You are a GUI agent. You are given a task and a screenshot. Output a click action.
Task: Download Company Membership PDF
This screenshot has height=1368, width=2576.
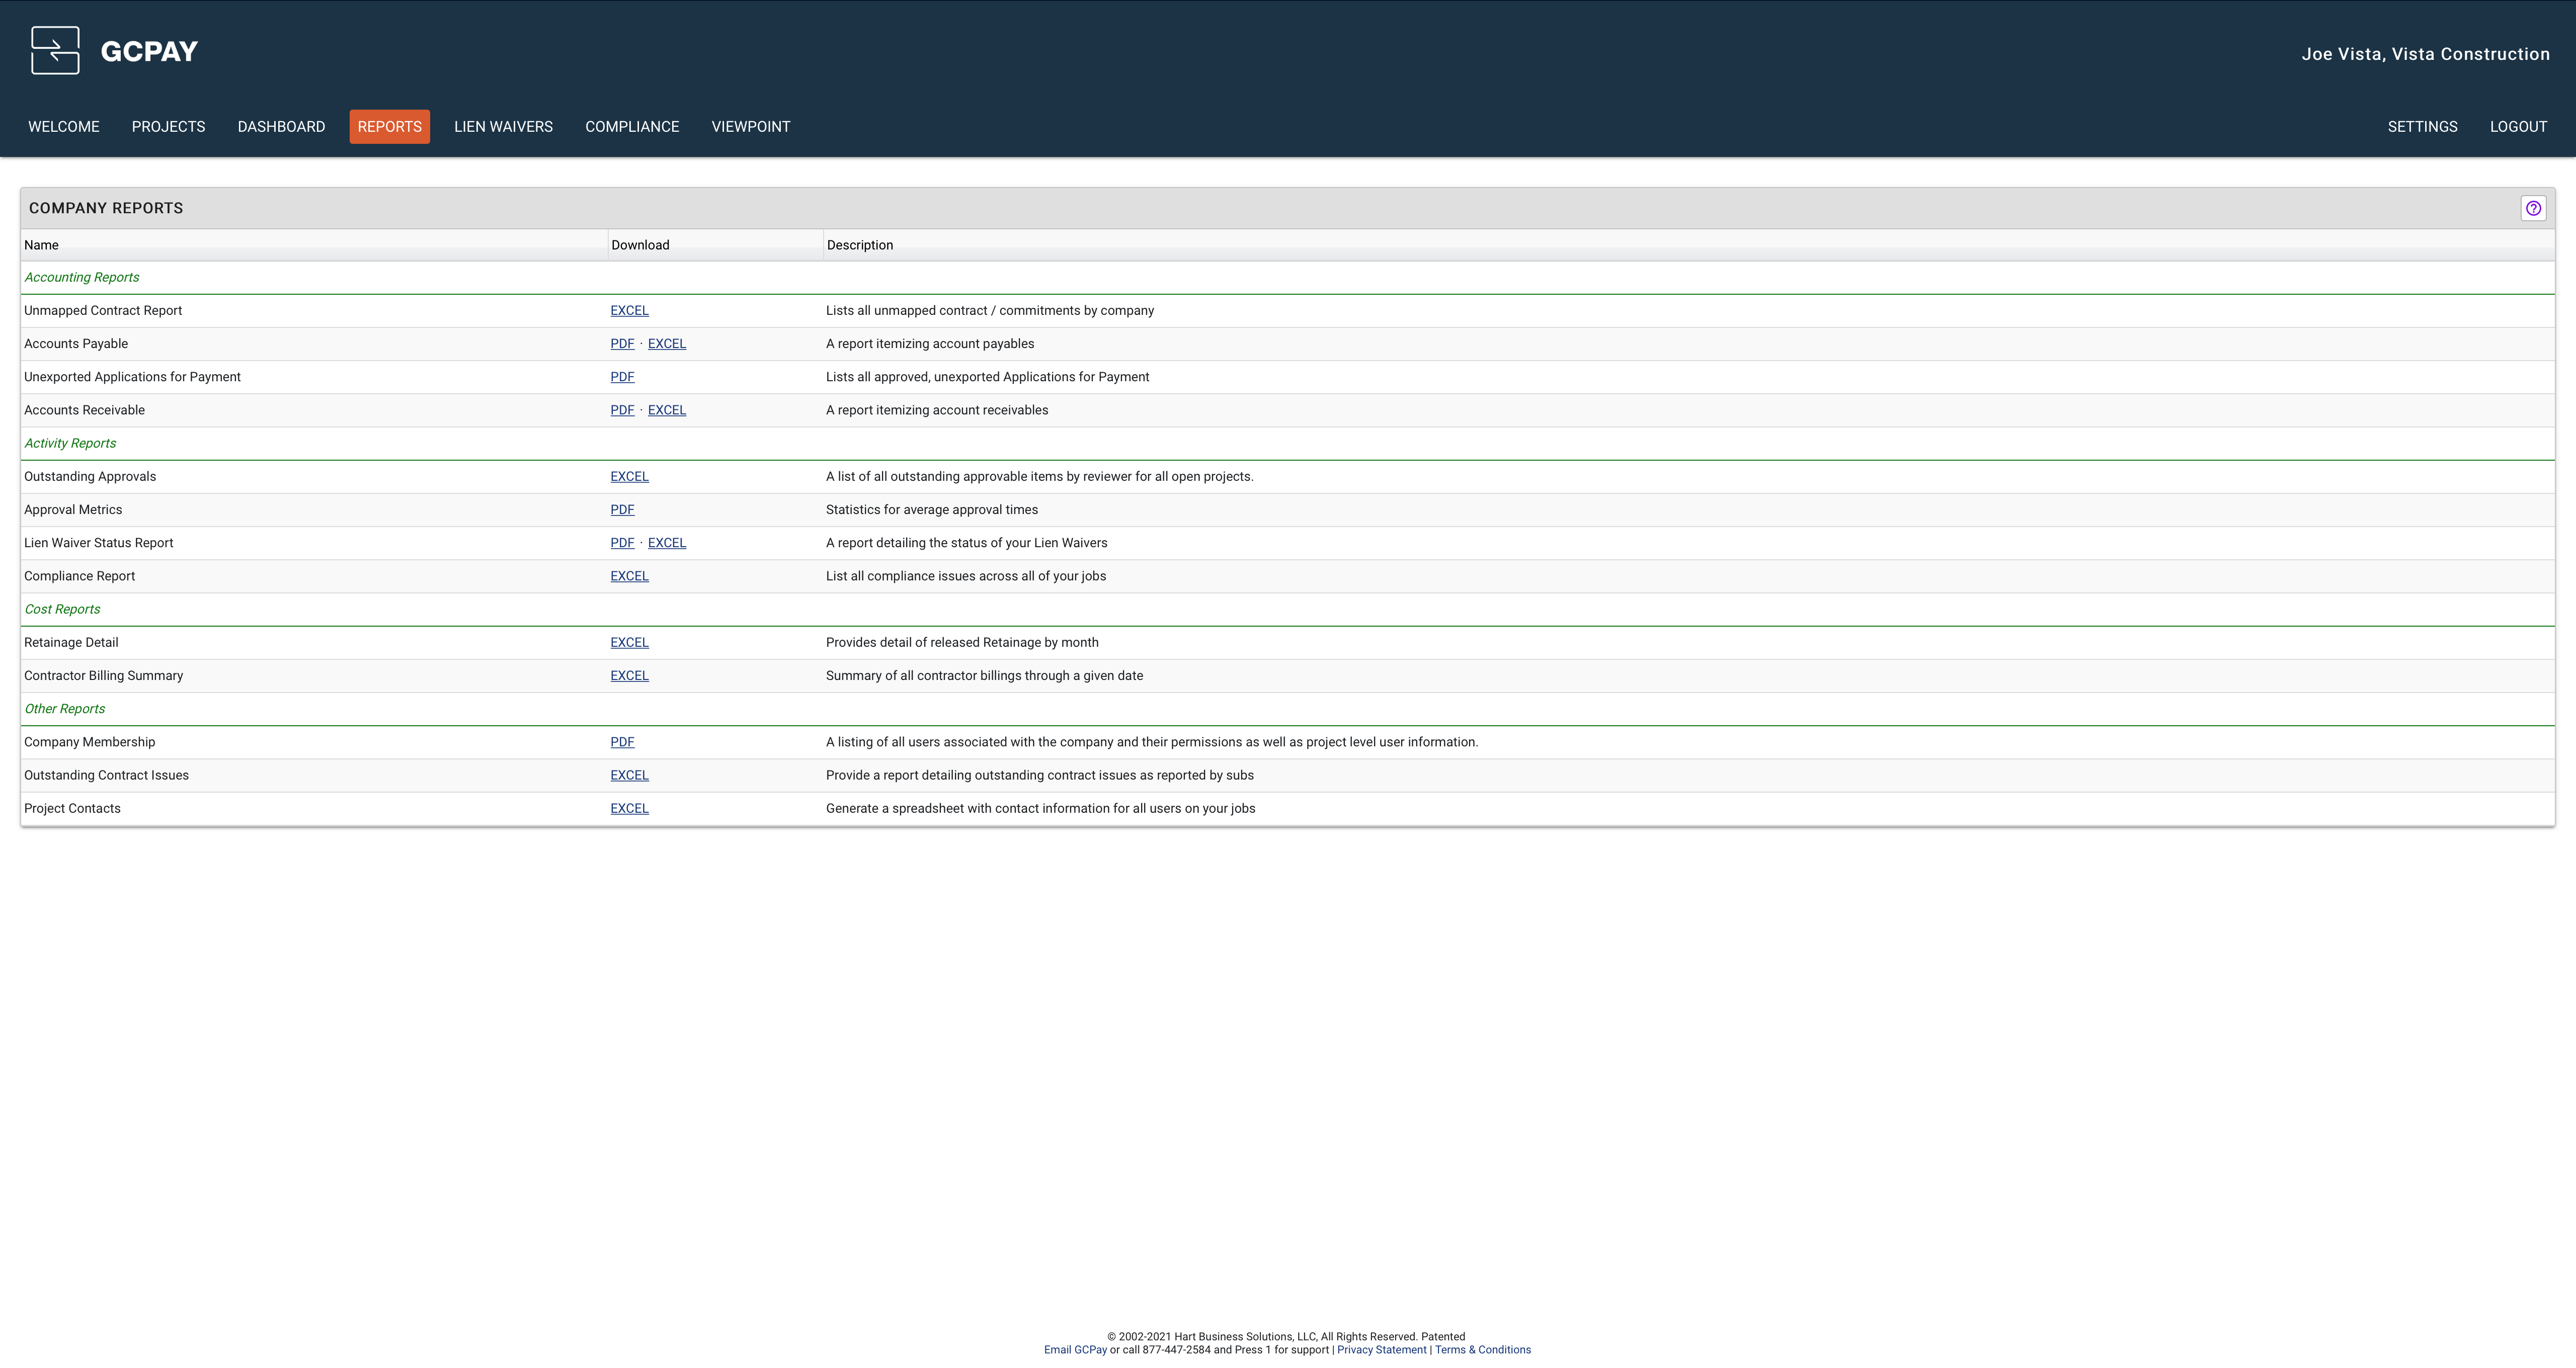622,742
